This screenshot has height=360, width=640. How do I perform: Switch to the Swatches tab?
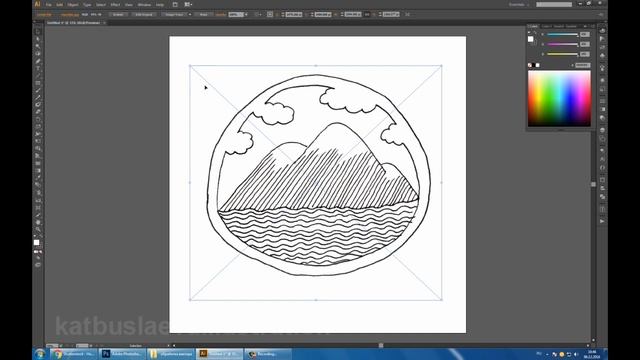[x=559, y=26]
